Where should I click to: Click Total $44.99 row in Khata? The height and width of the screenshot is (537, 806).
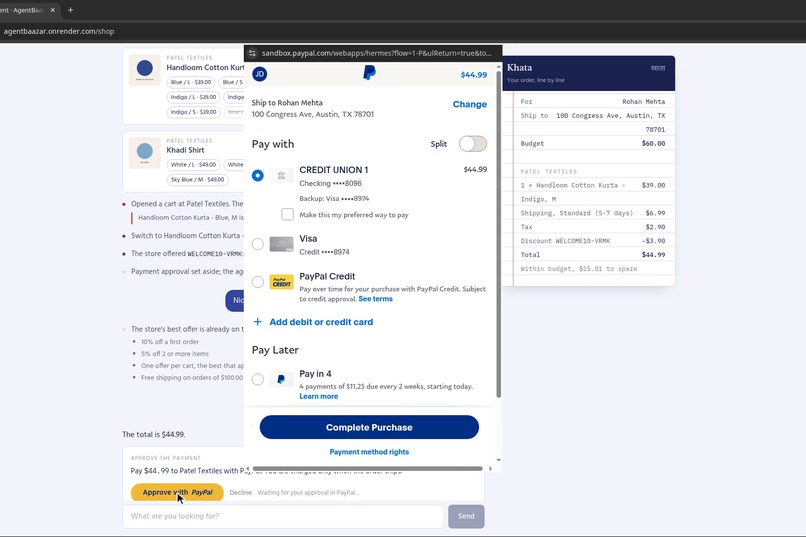pos(593,255)
